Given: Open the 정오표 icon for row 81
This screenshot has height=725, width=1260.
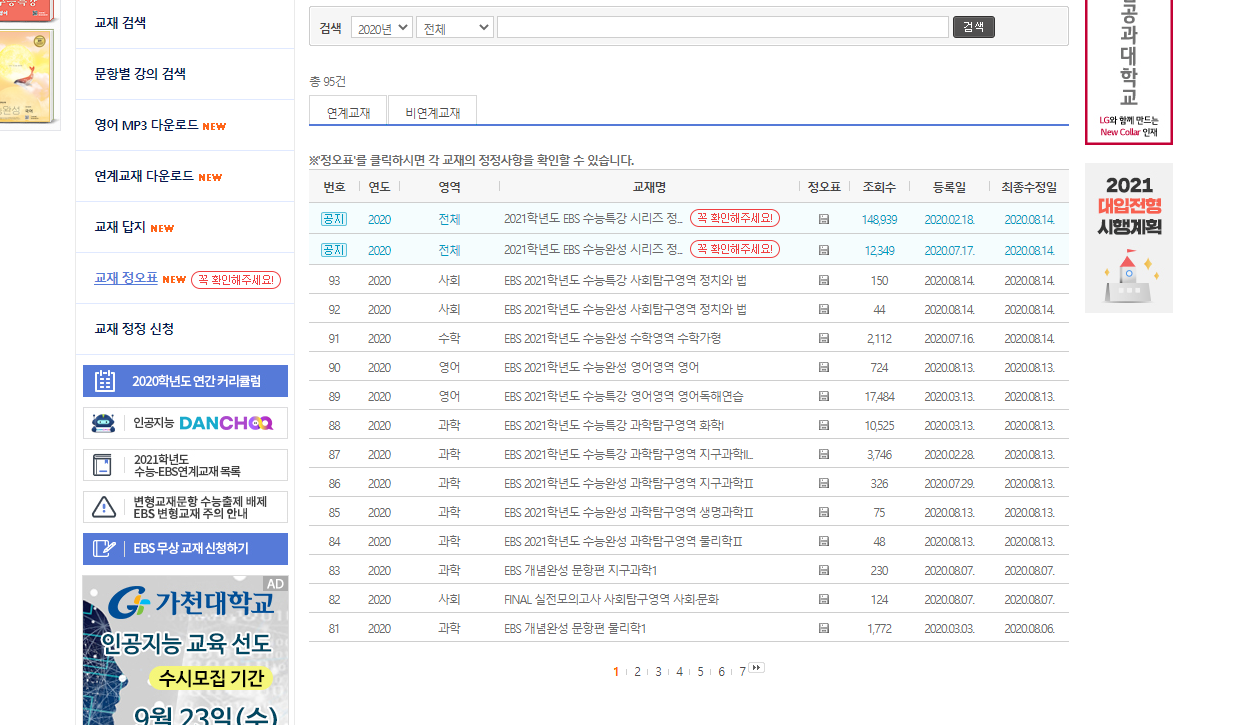Looking at the screenshot, I should coord(824,628).
